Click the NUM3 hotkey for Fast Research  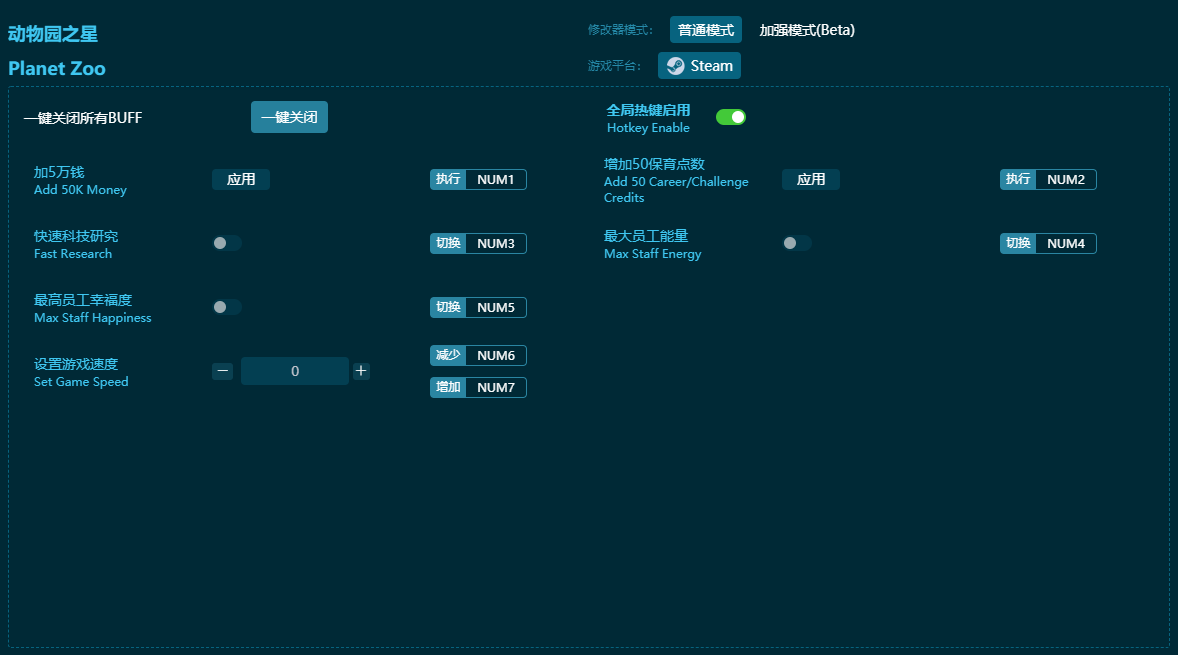coord(495,244)
